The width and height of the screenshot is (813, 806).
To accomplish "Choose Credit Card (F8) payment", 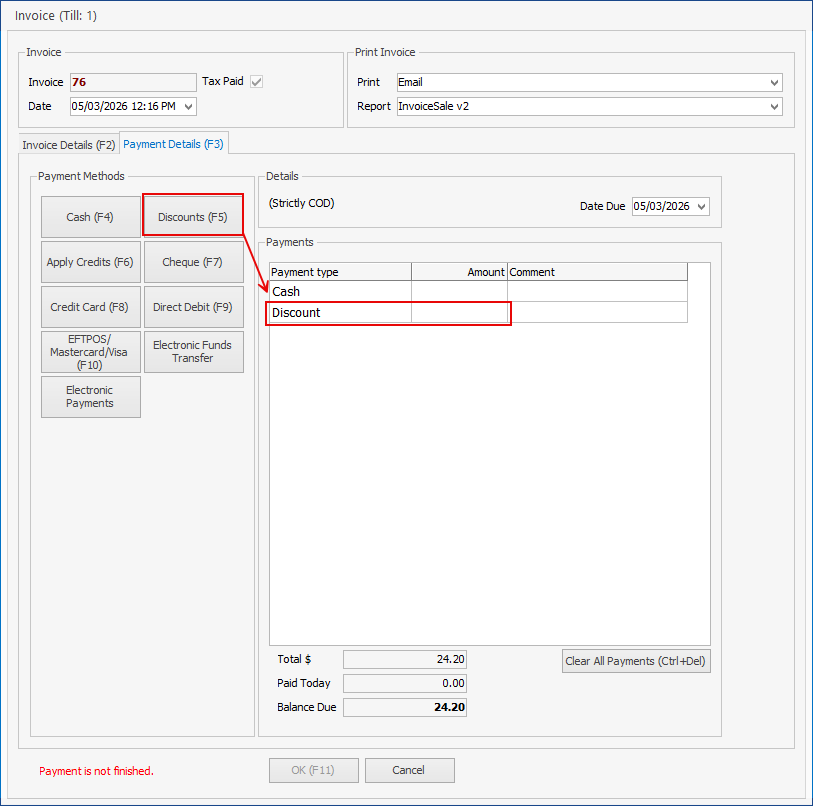I will 90,307.
